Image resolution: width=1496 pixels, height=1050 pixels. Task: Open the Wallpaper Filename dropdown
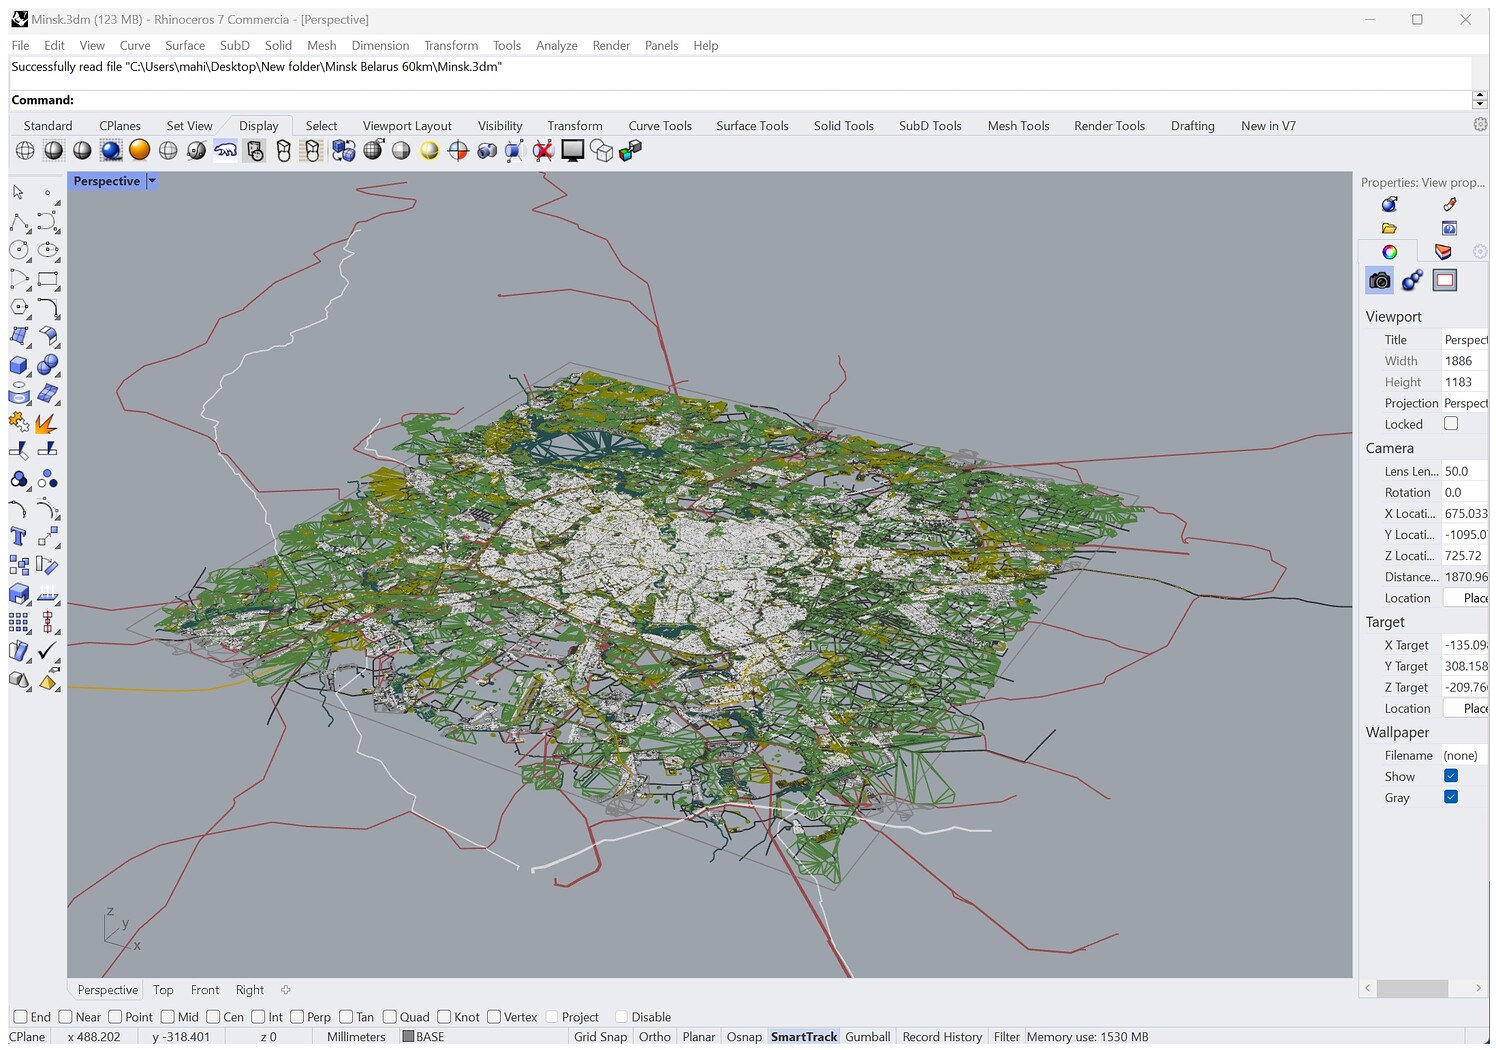pyautogui.click(x=1465, y=755)
